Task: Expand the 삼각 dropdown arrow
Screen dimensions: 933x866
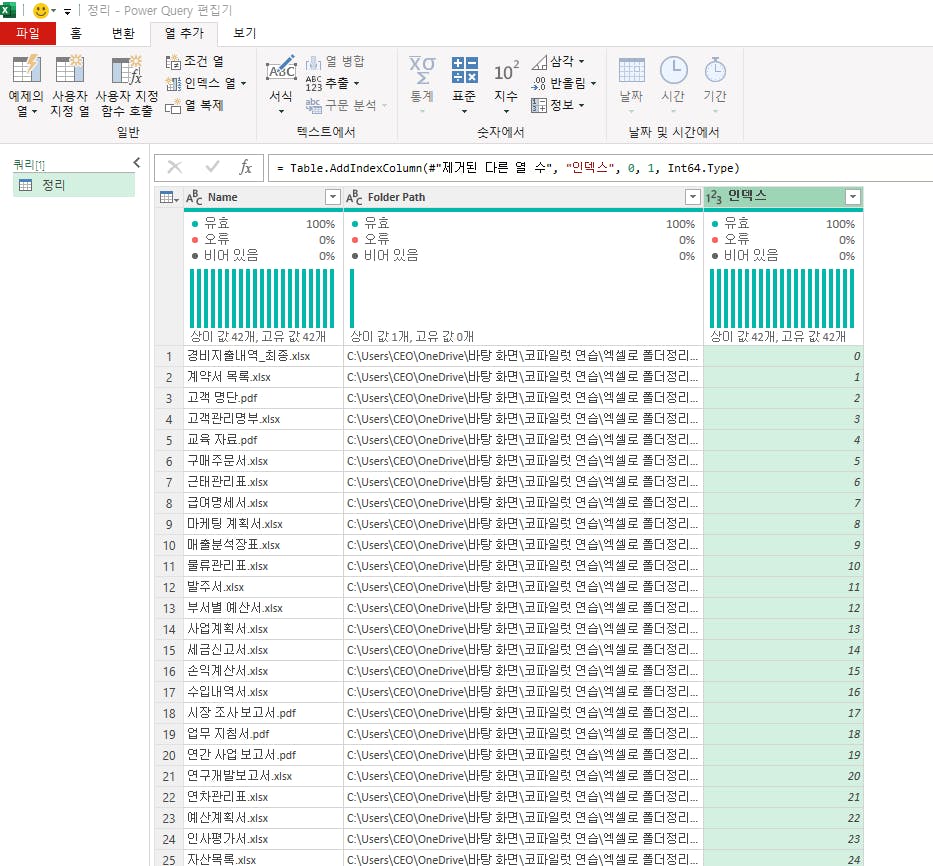Action: [581, 61]
